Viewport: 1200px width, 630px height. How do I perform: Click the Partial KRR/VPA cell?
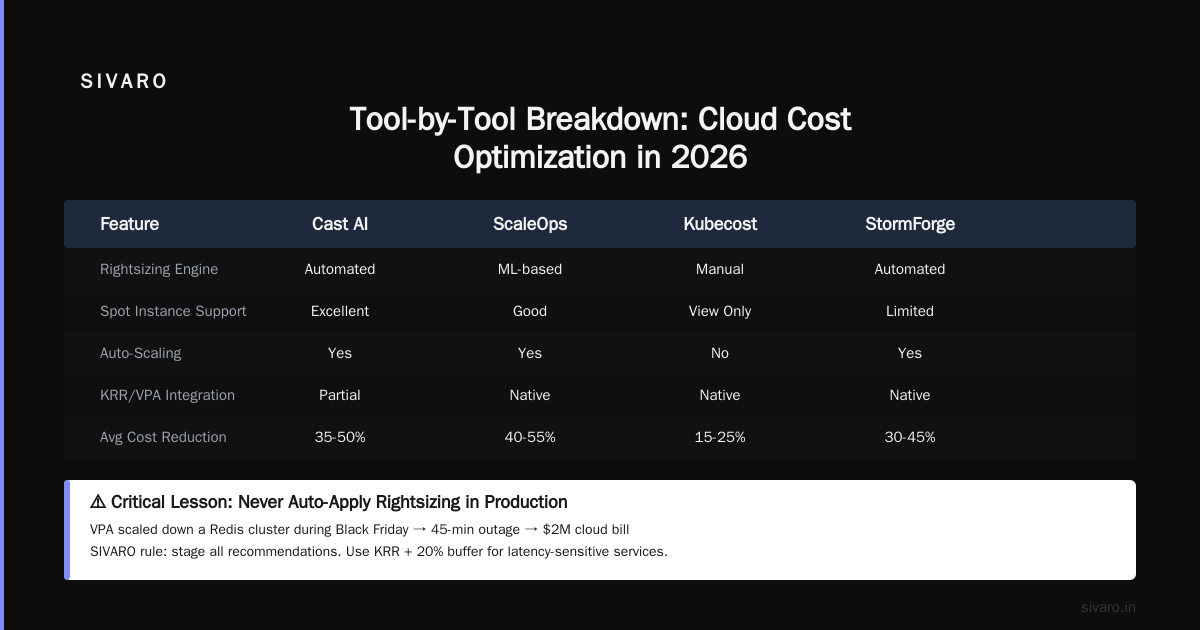coord(340,395)
